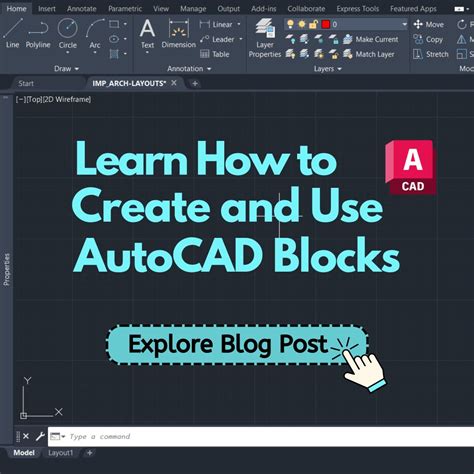The height and width of the screenshot is (474, 474).
Task: Click the Copy command
Action: (x=428, y=39)
